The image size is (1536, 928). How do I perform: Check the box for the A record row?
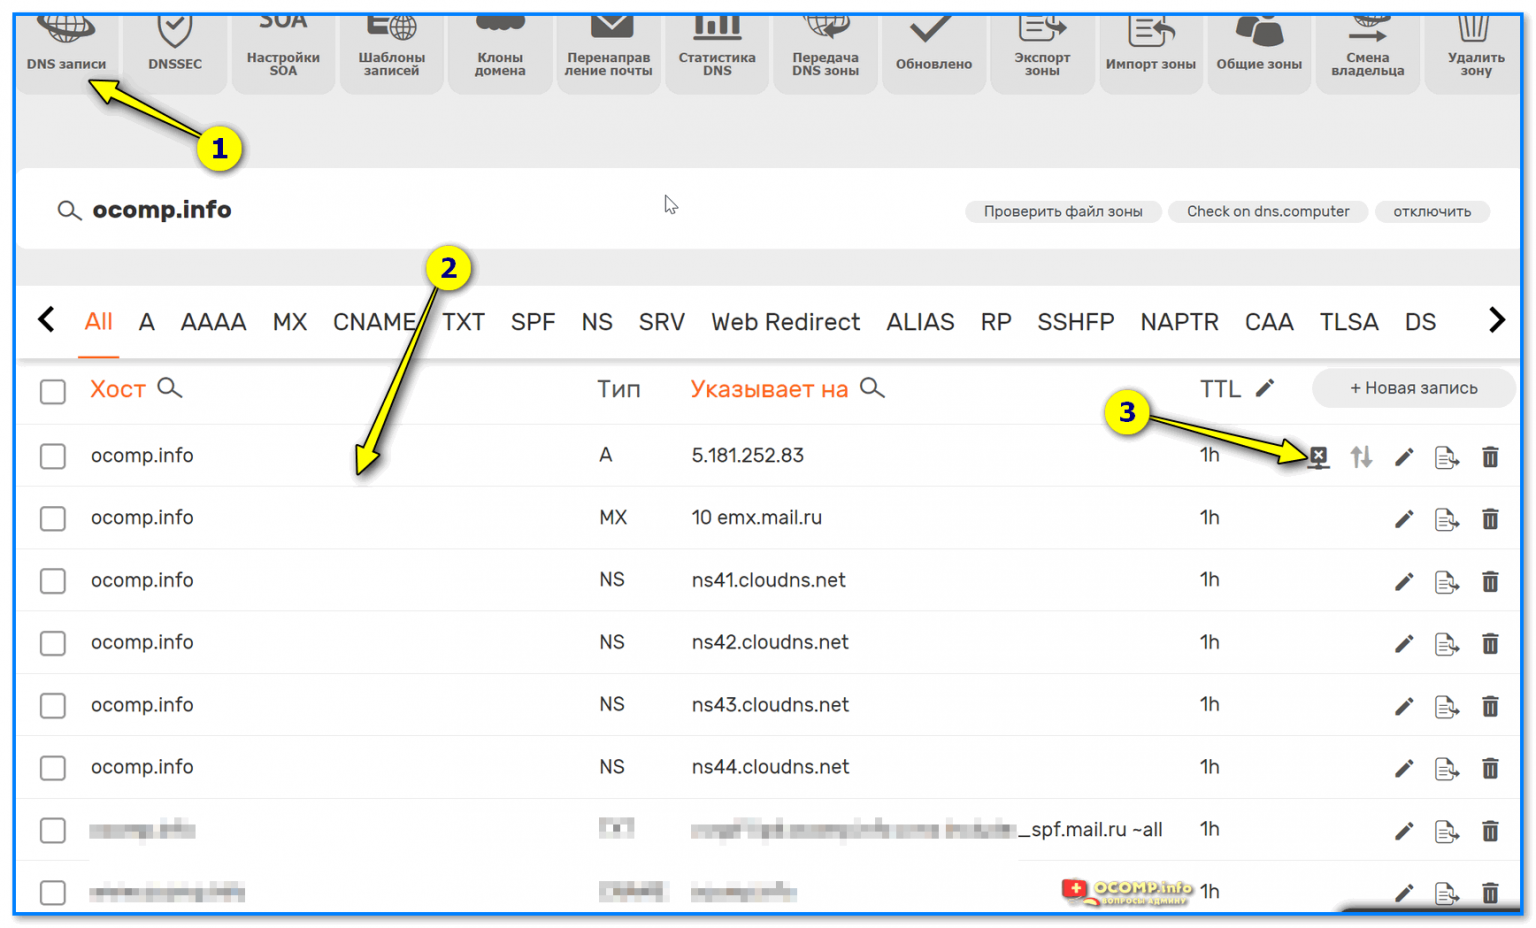coord(53,456)
